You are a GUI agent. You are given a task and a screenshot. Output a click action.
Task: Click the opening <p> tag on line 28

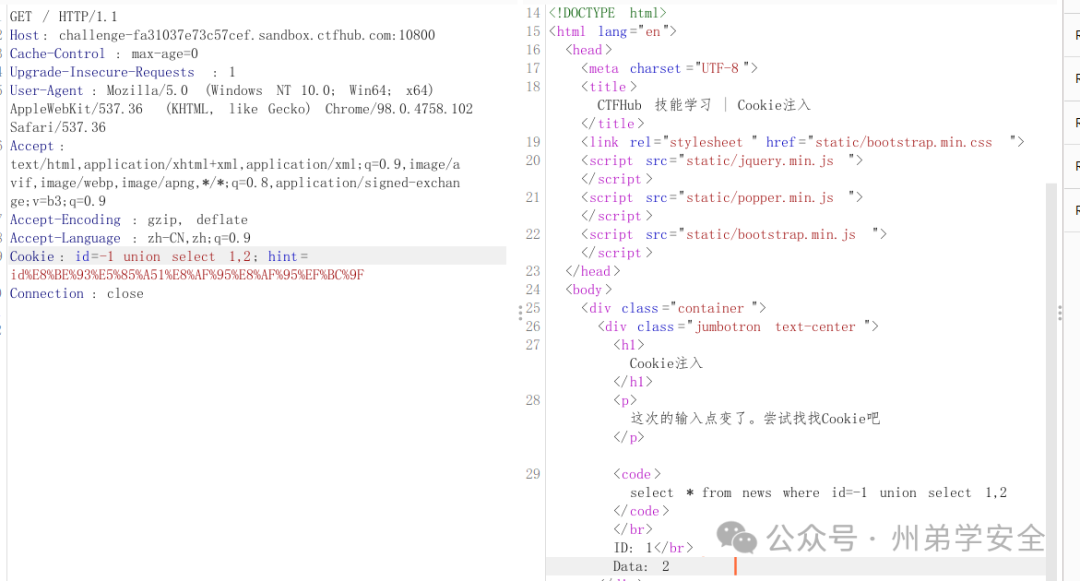click(x=625, y=401)
